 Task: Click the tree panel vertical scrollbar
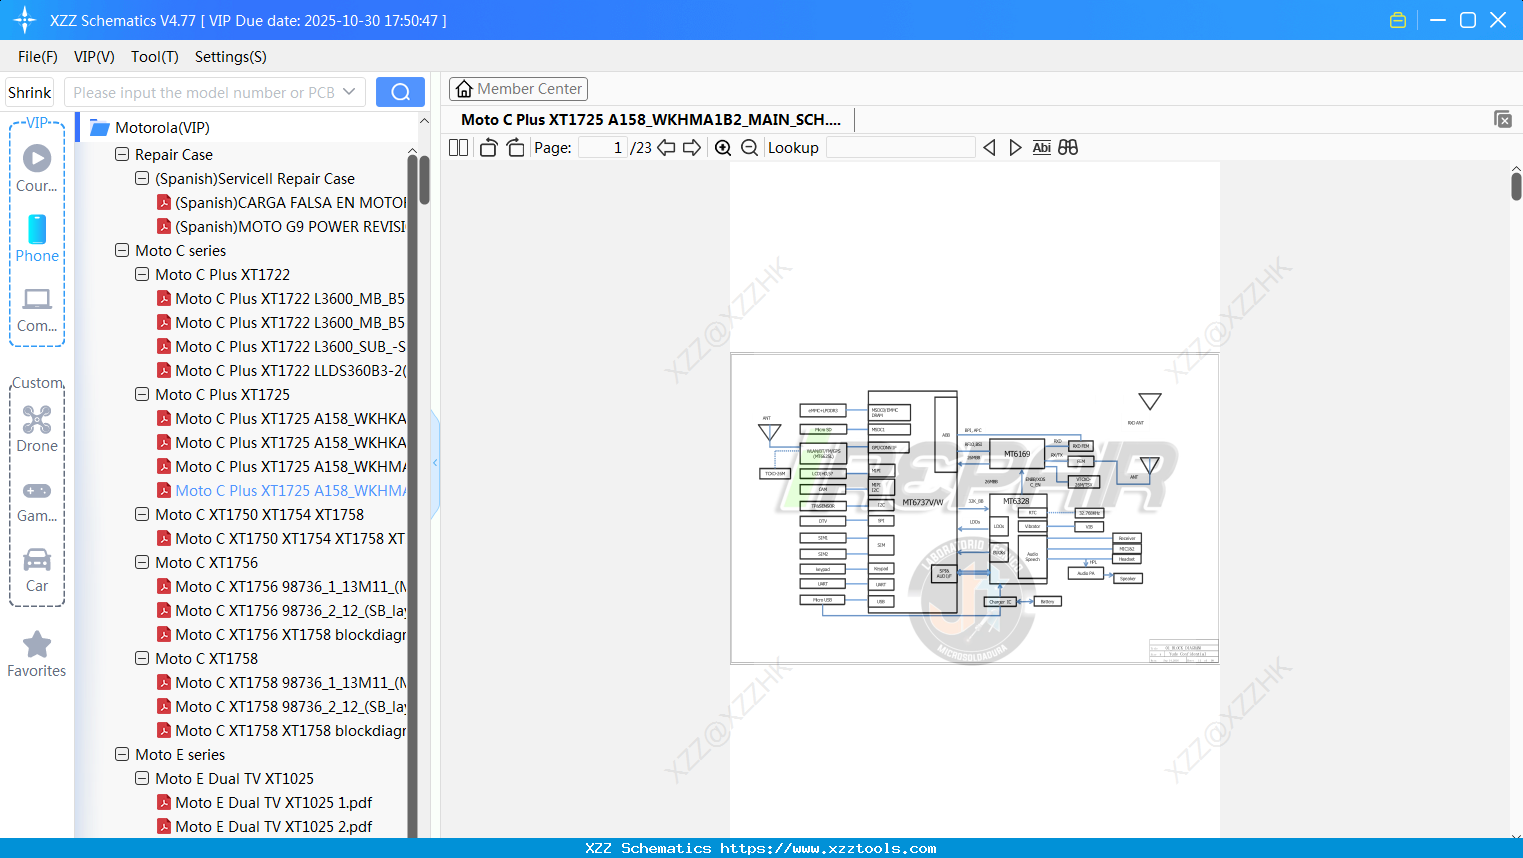[424, 180]
